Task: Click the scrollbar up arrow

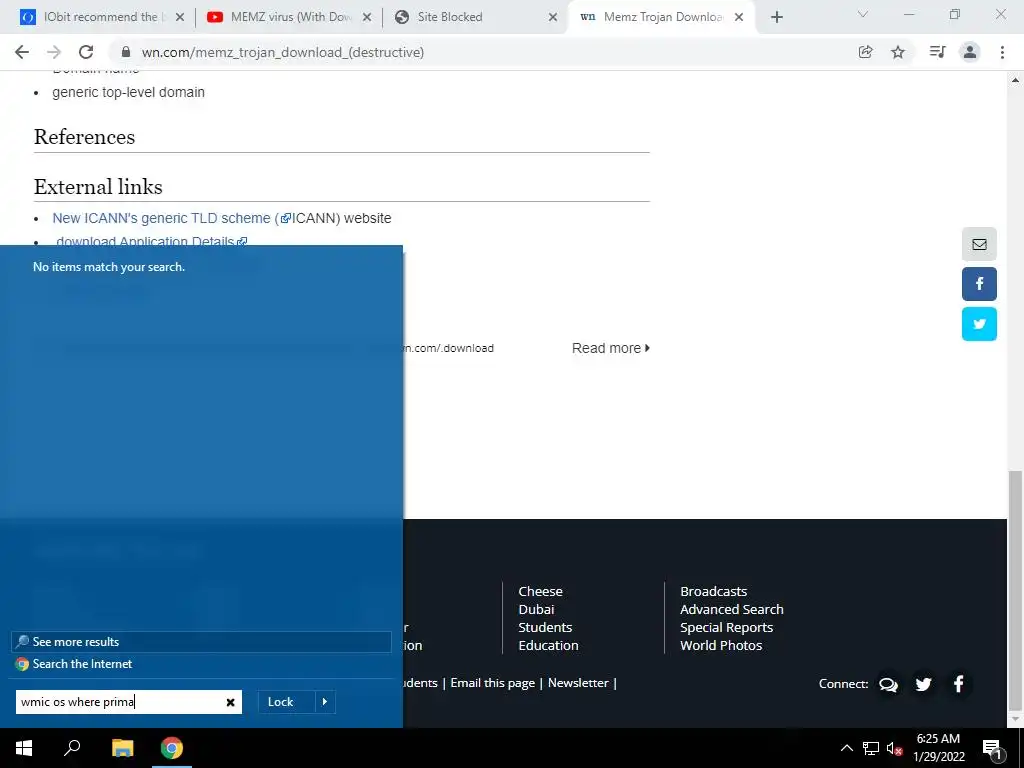Action: tap(1015, 80)
